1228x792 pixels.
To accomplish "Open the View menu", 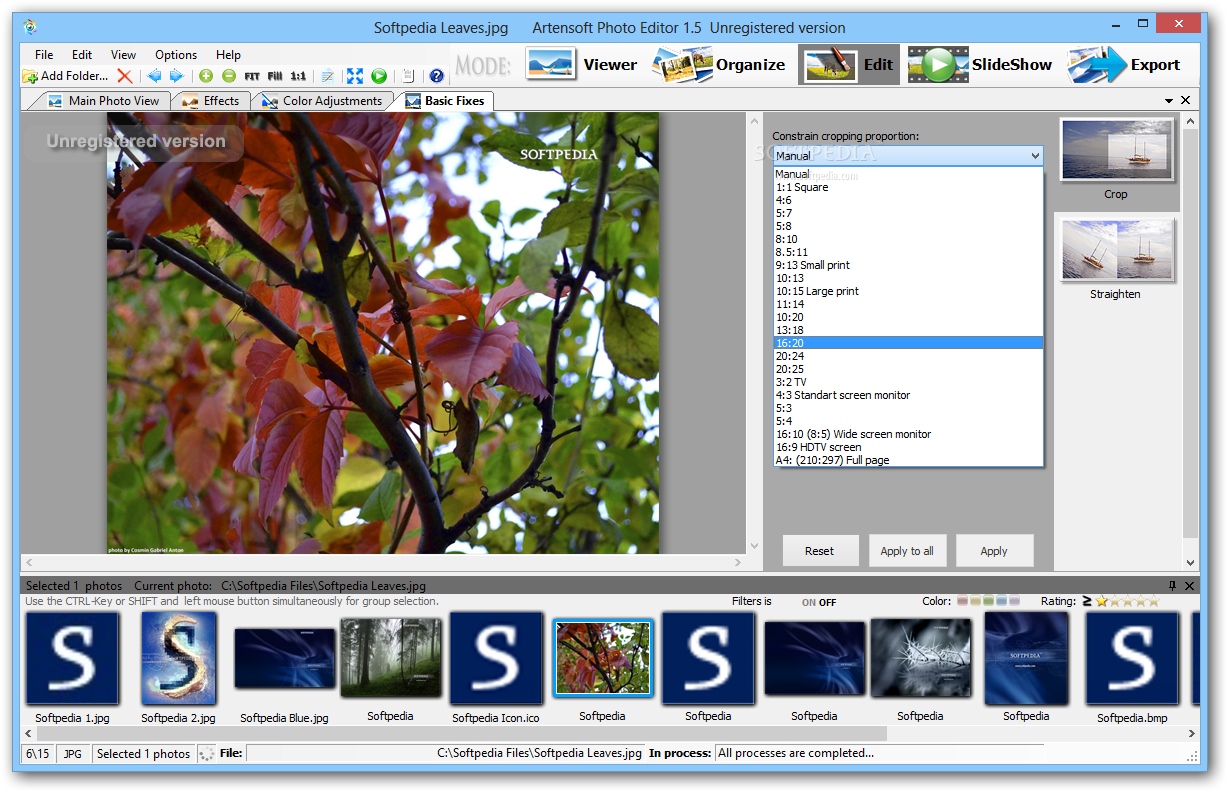I will [124, 55].
